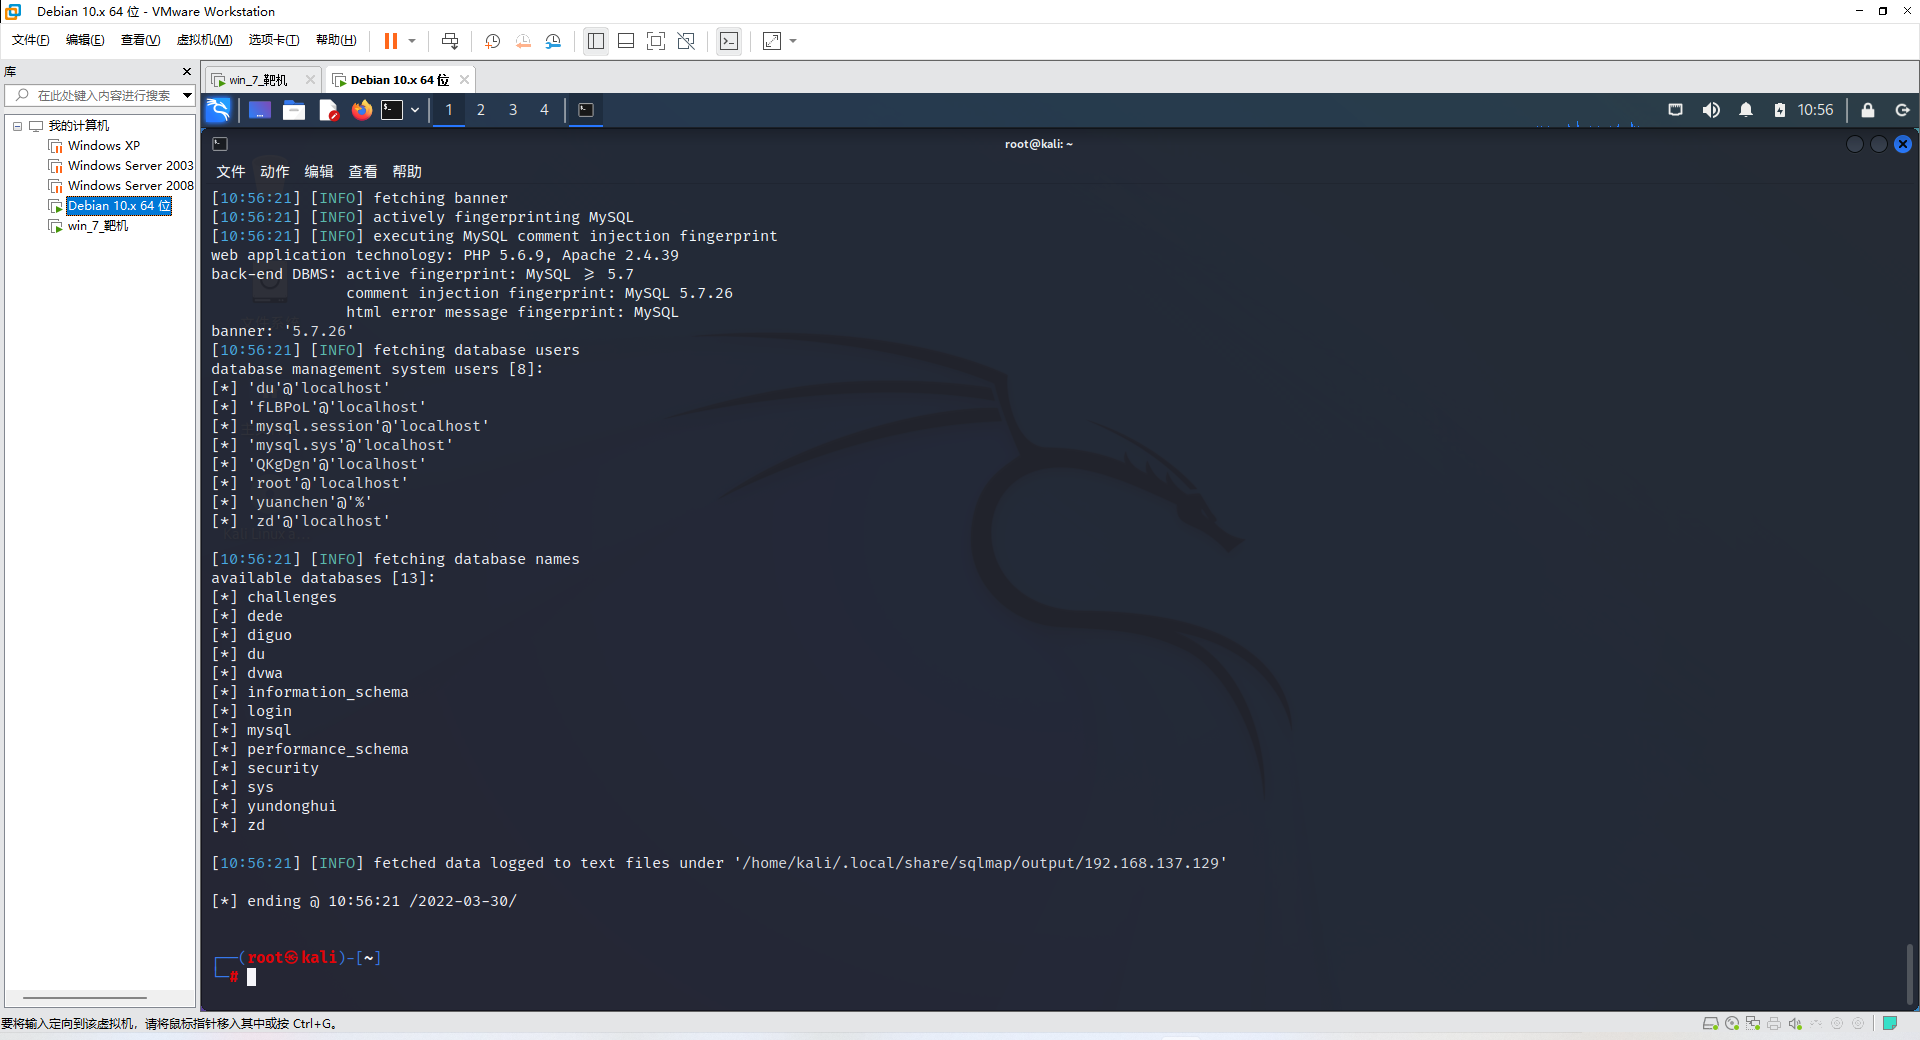
Task: Open a terminal from the Kali panel
Action: [x=391, y=110]
